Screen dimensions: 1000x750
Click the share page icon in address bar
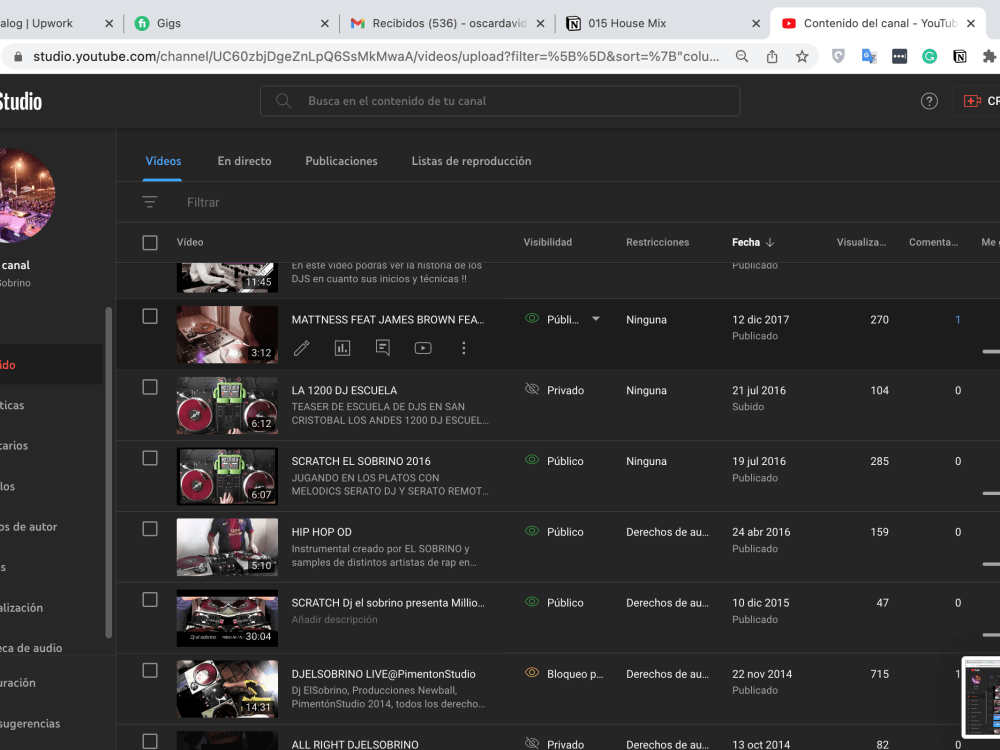[x=772, y=56]
